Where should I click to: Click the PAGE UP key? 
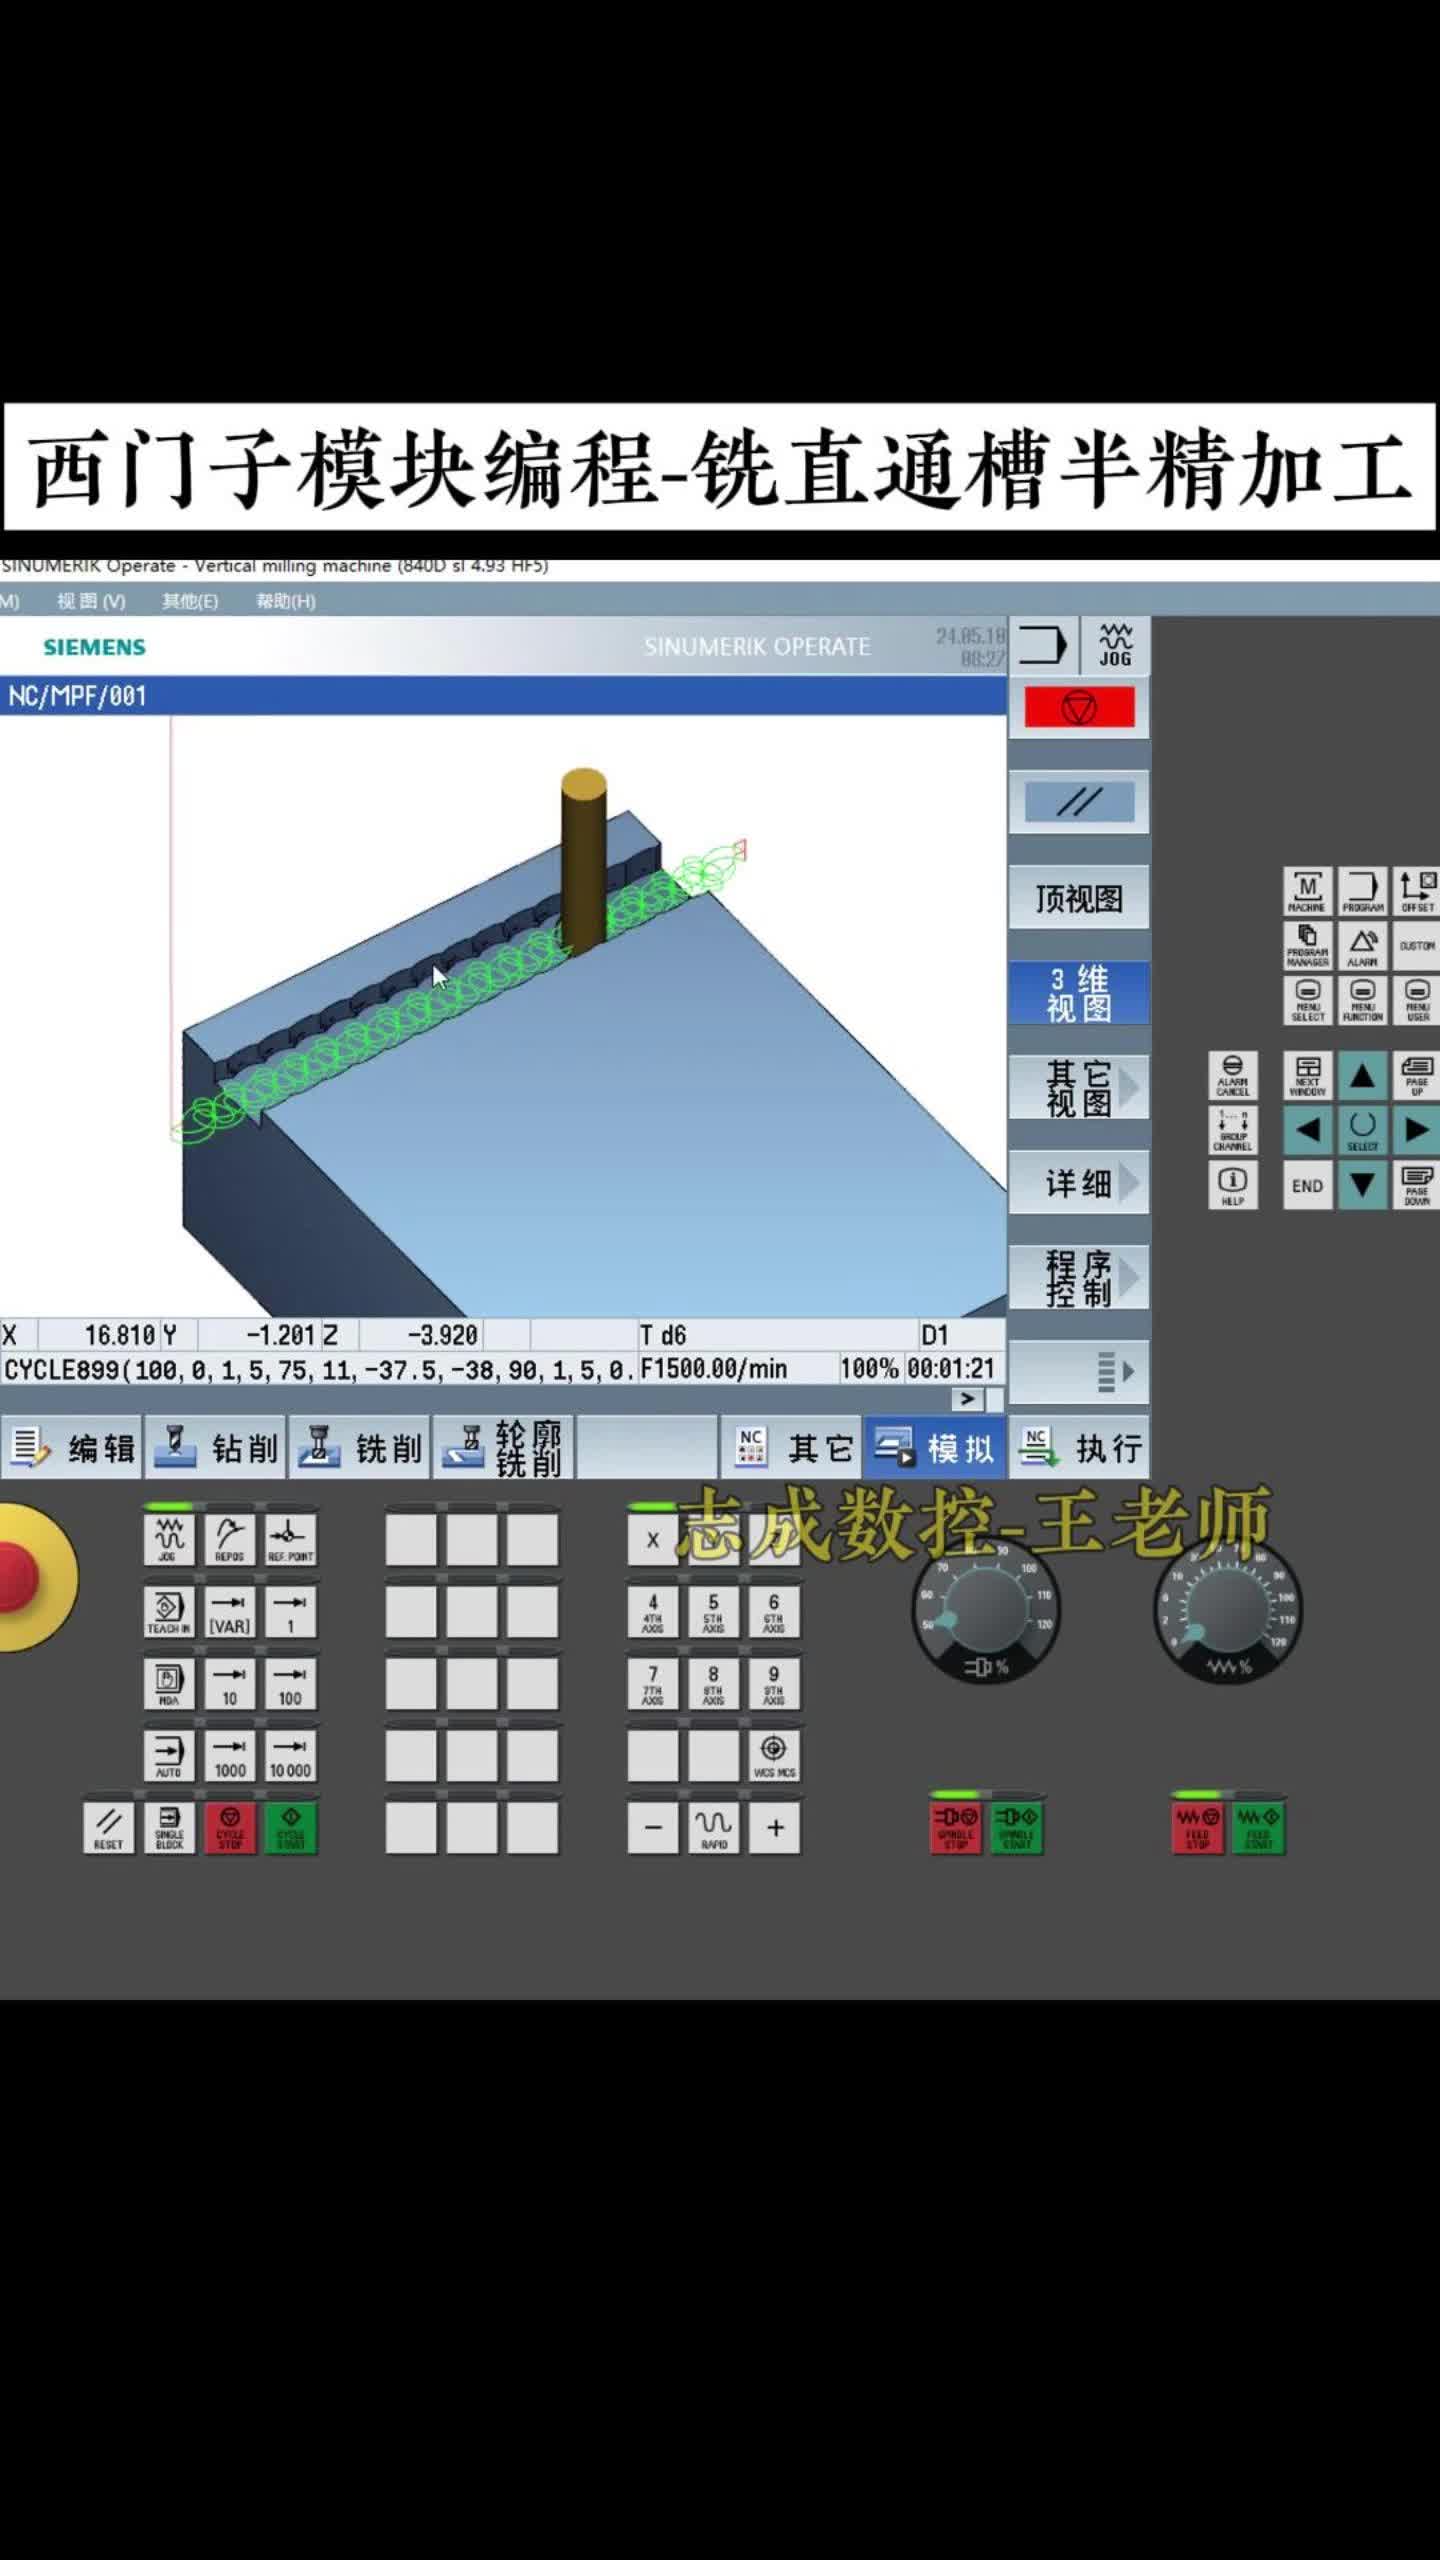1417,1075
